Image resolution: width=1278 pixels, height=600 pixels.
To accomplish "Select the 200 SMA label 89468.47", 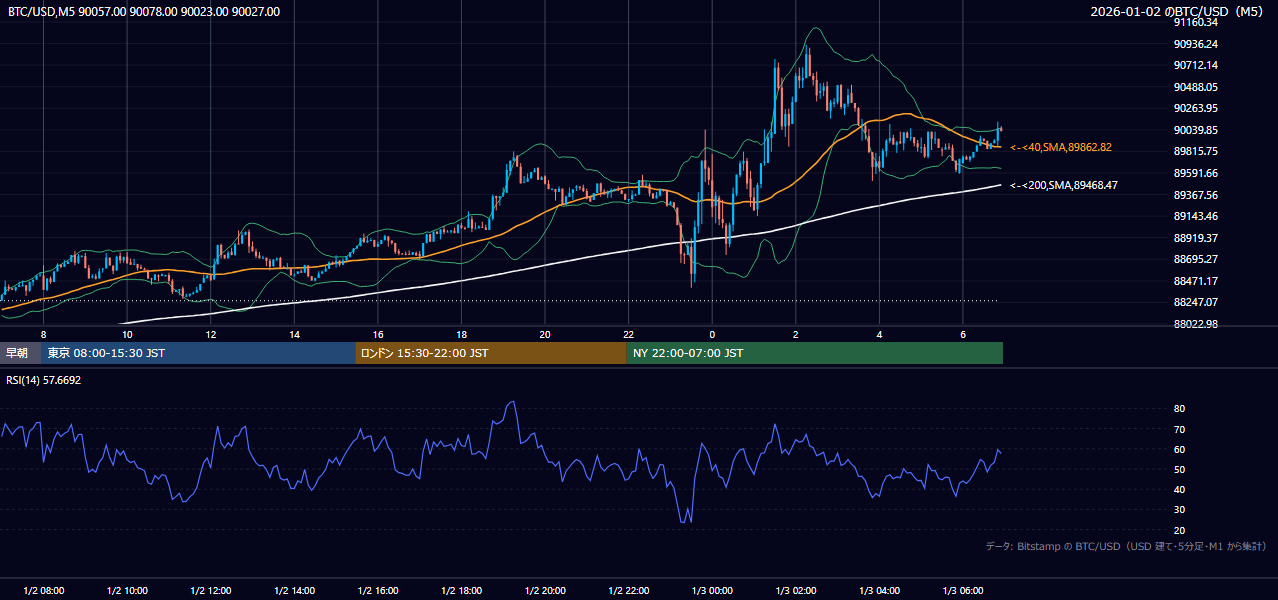I will coord(1064,185).
